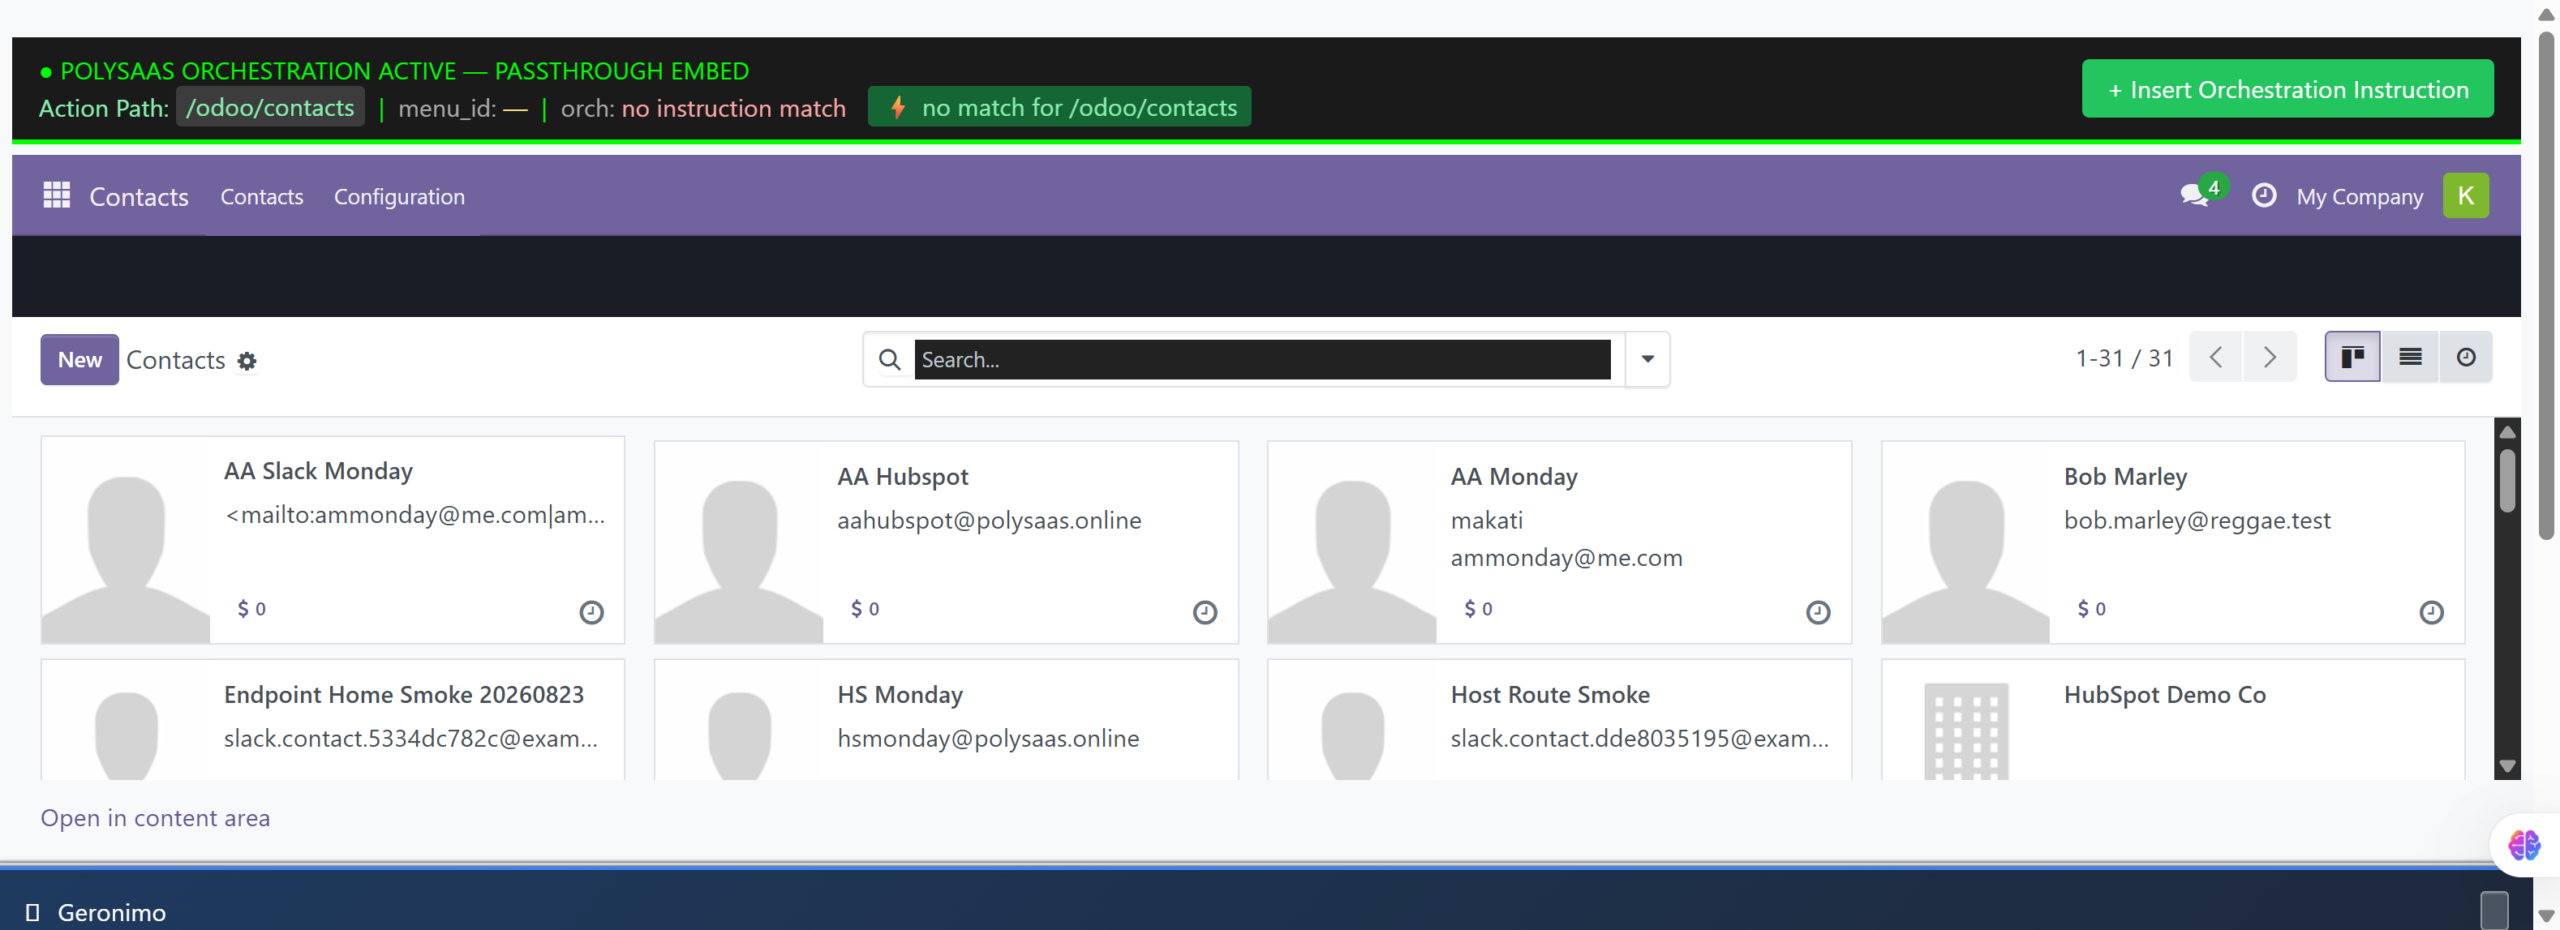Screen dimensions: 2560x930
Task: Click aahubspot@polysaas.online email text
Action: click(x=989, y=521)
